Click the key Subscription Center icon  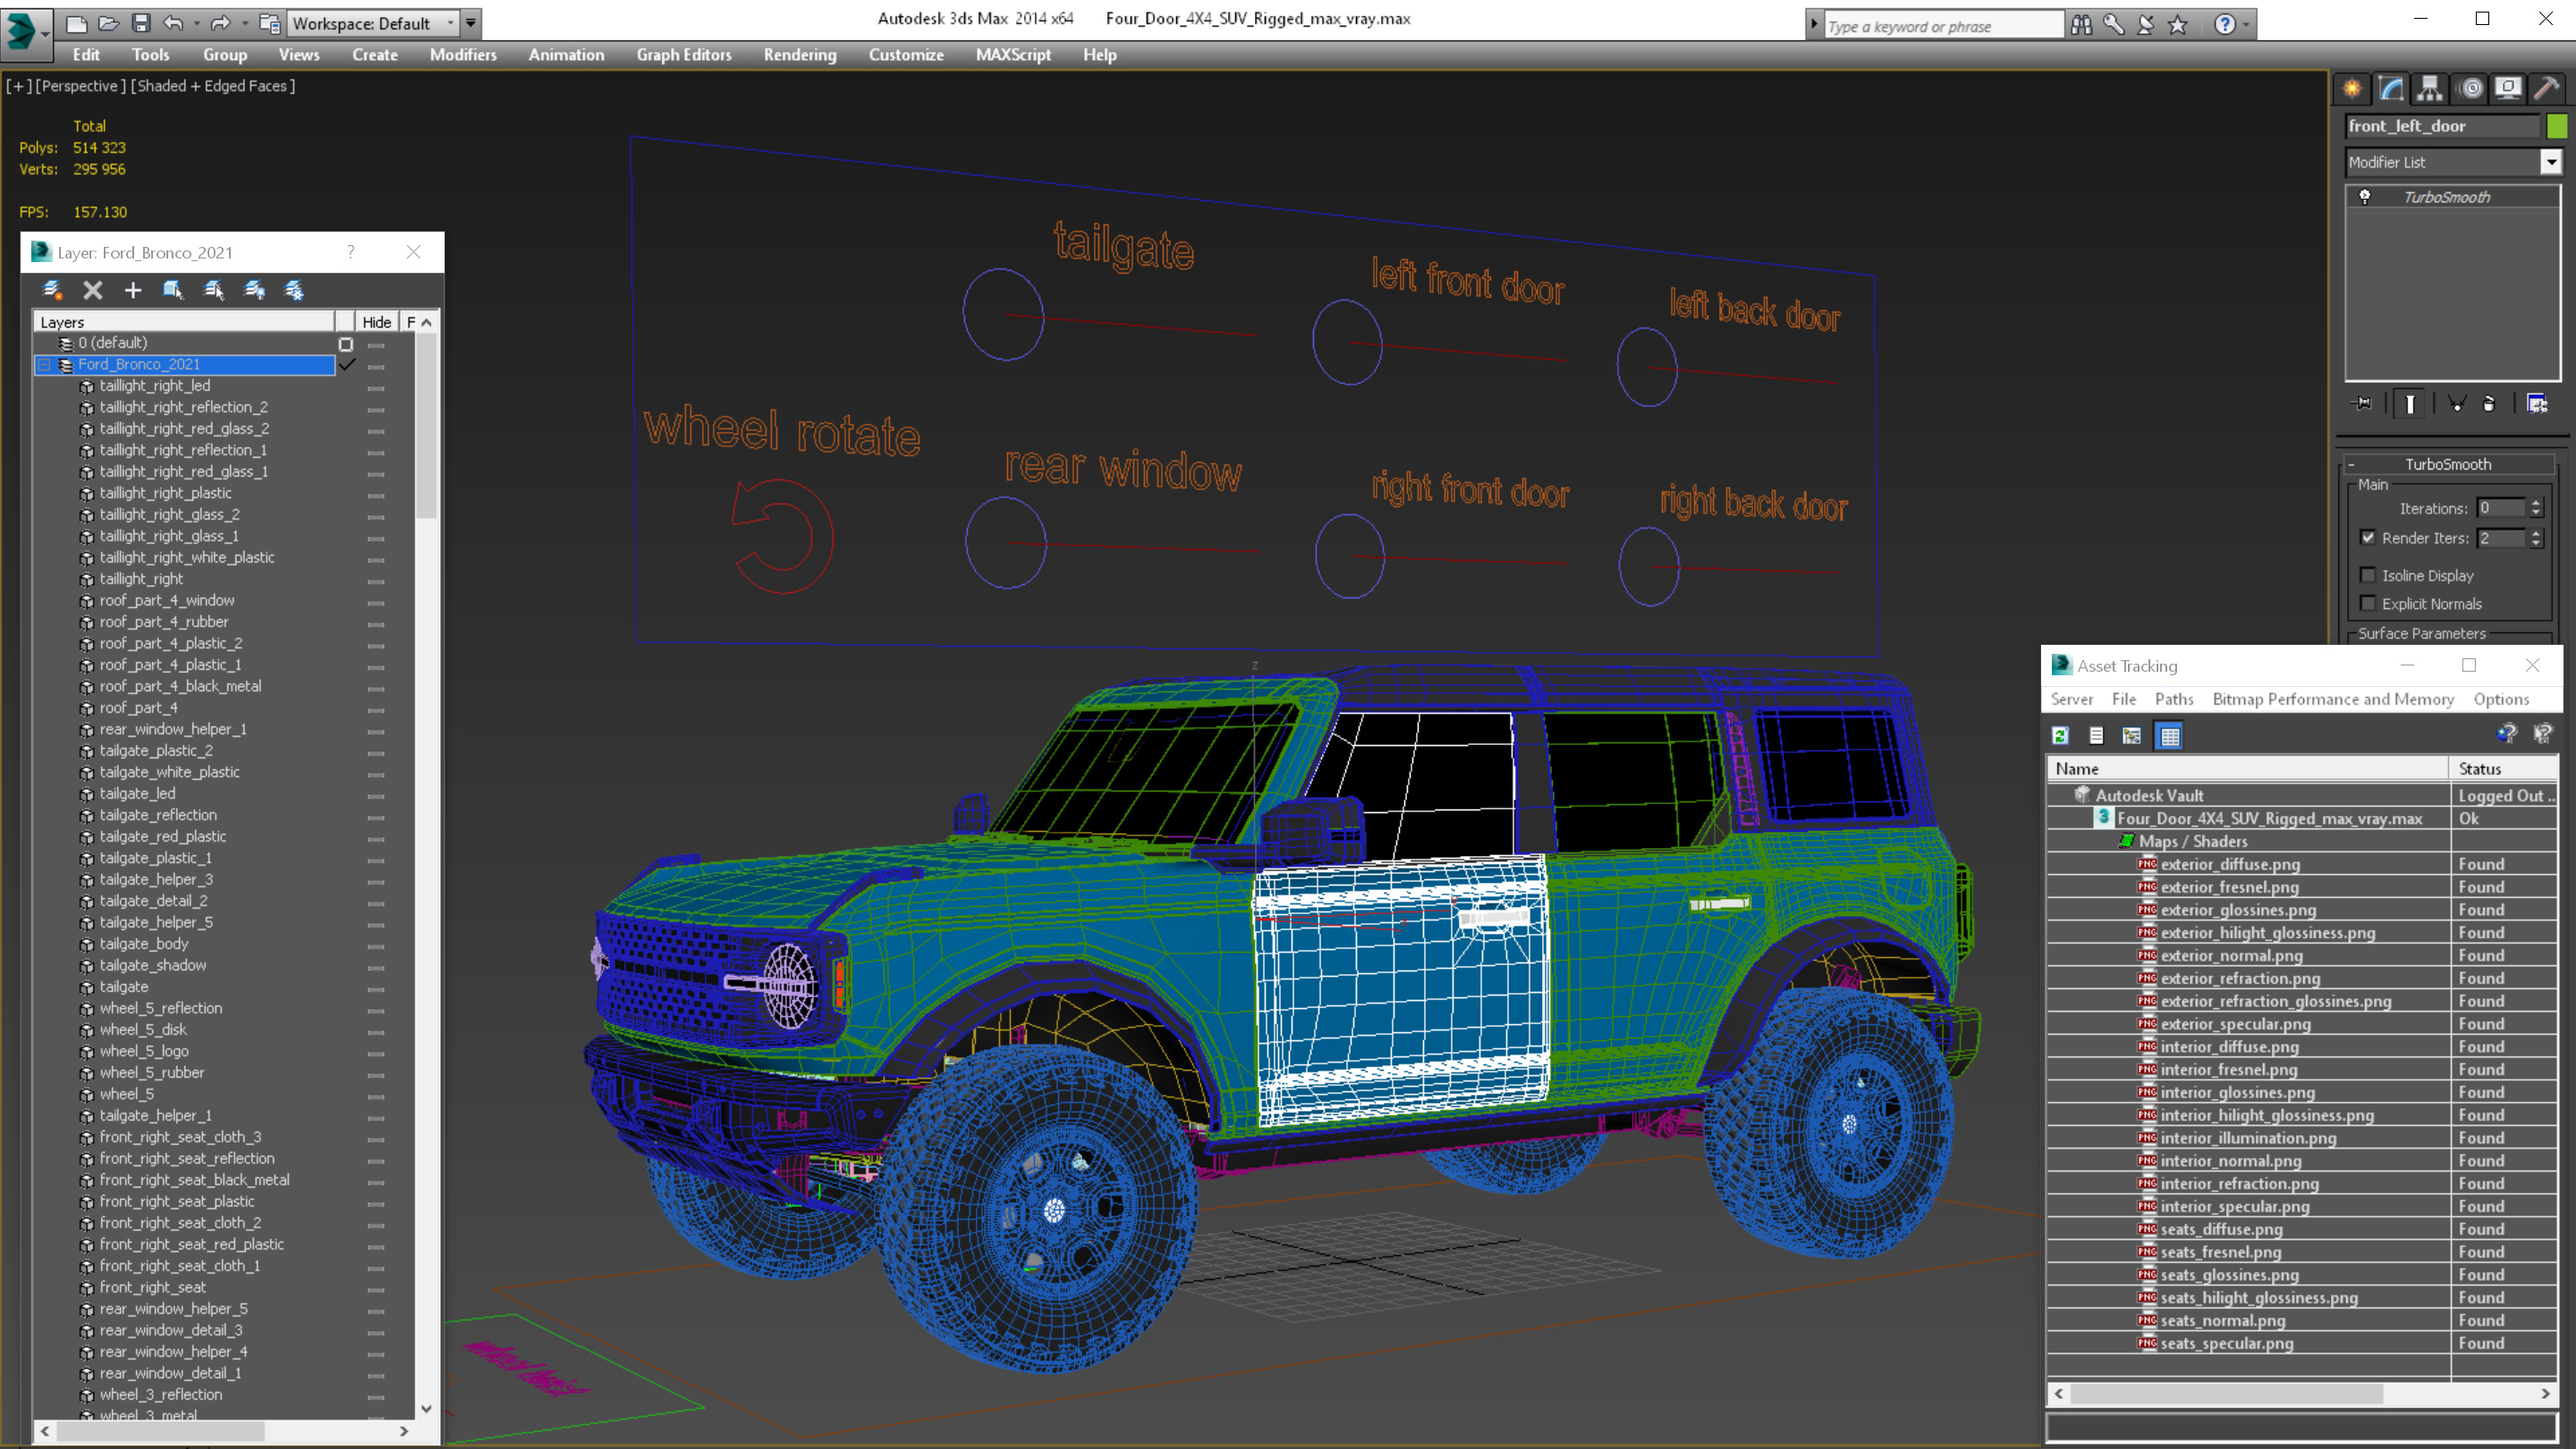2113,24
